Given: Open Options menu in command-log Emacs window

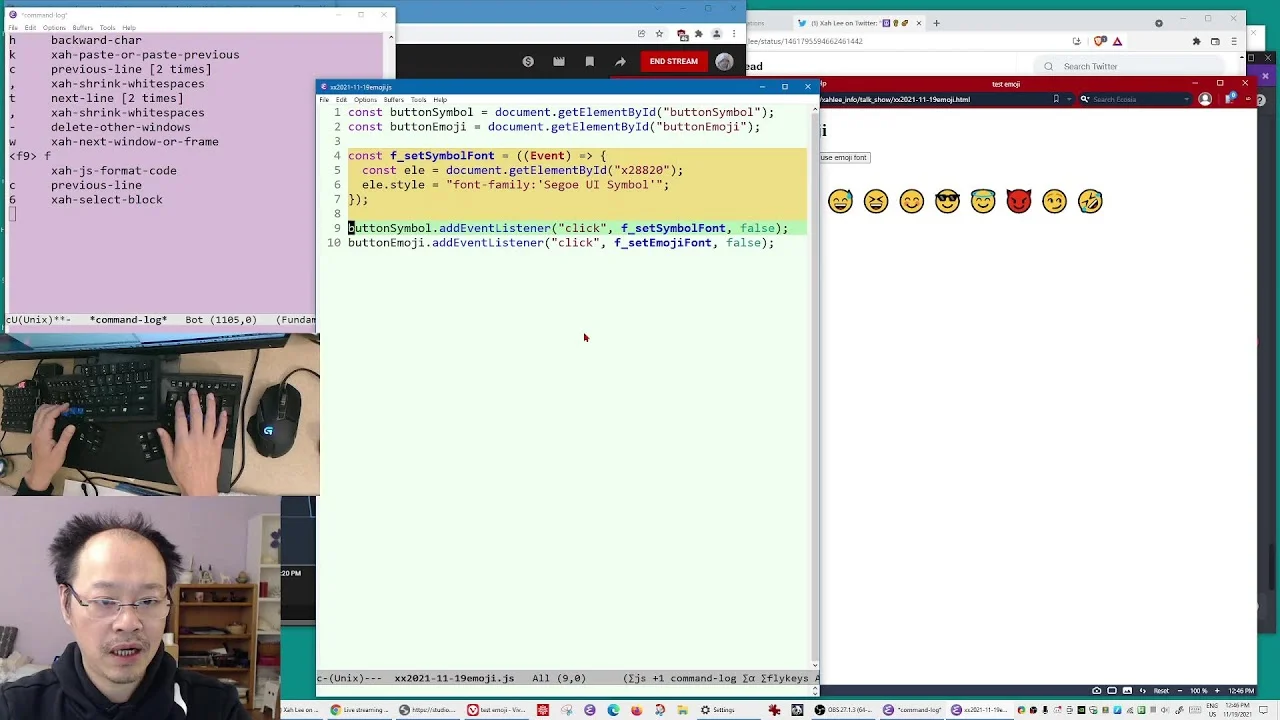Looking at the screenshot, I should coord(54,28).
